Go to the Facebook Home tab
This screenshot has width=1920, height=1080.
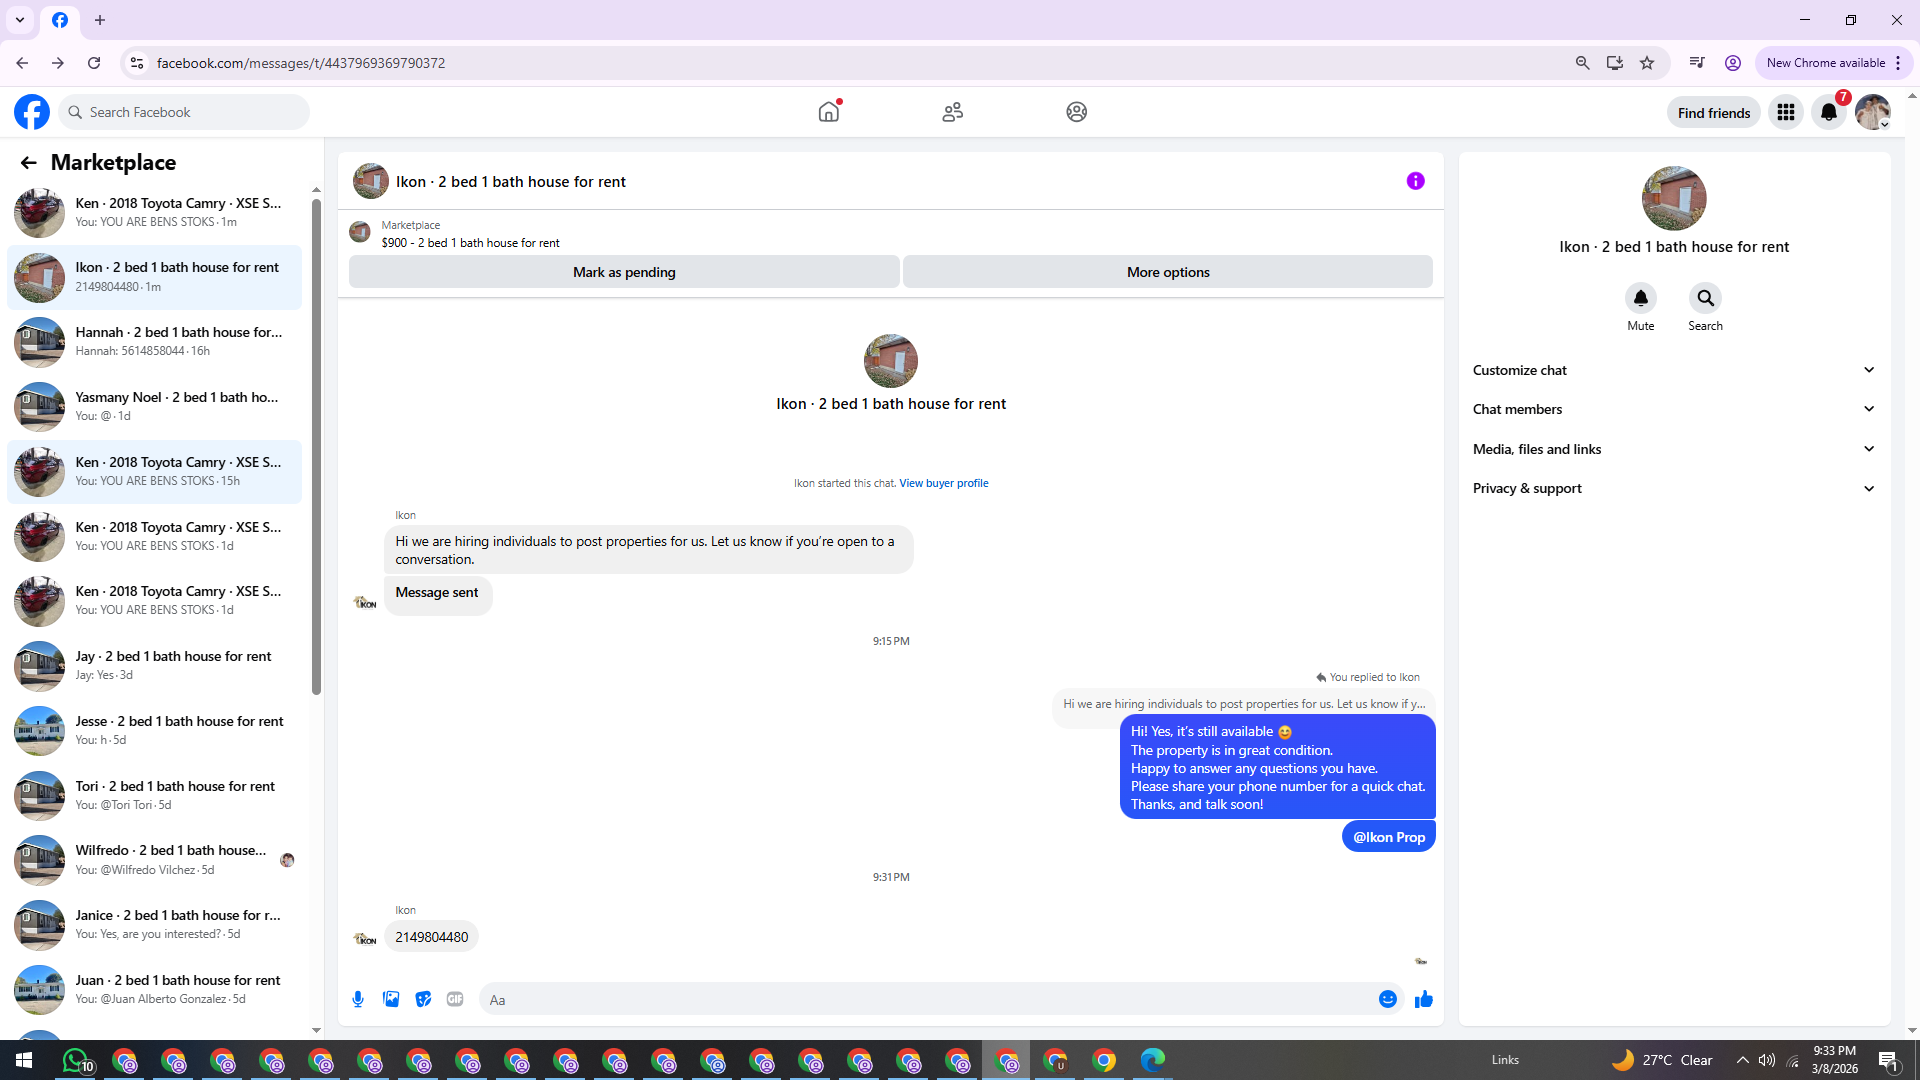coord(829,112)
